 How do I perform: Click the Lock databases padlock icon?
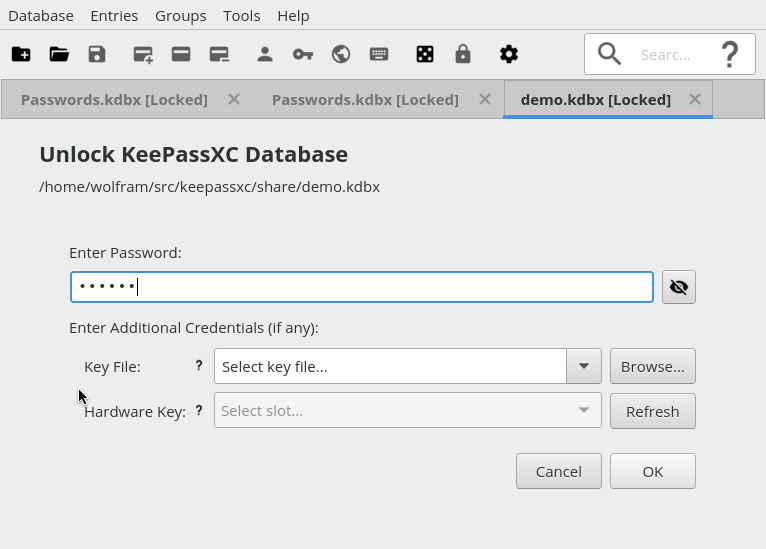pos(463,54)
